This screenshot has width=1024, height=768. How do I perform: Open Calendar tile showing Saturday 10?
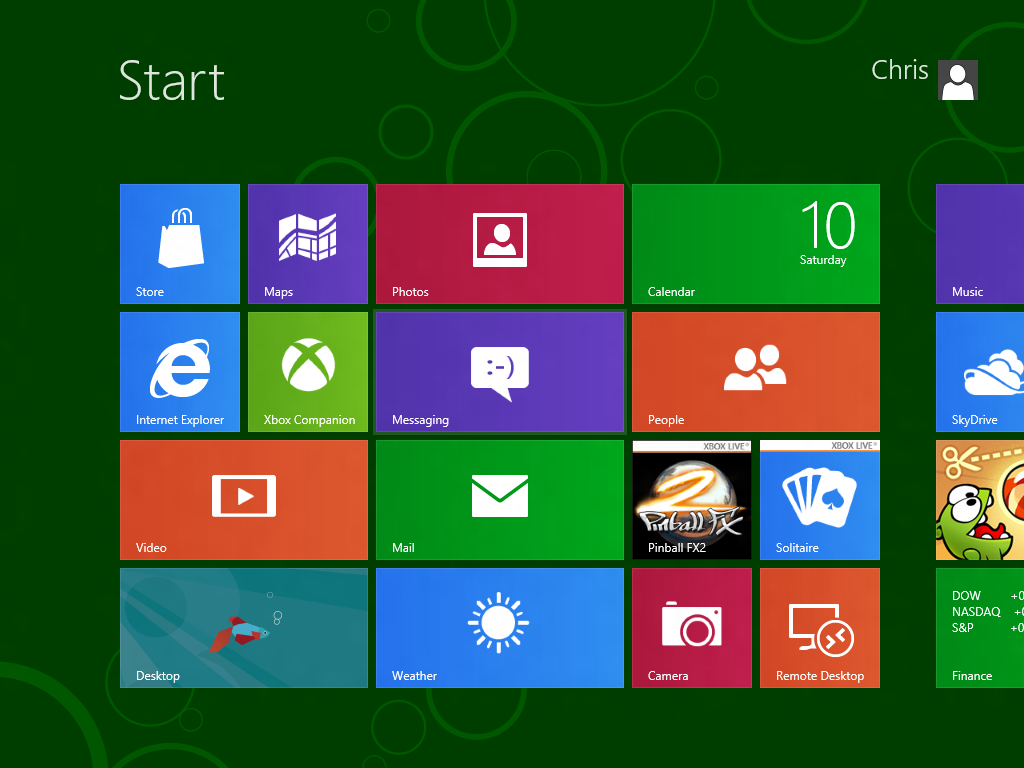click(756, 243)
